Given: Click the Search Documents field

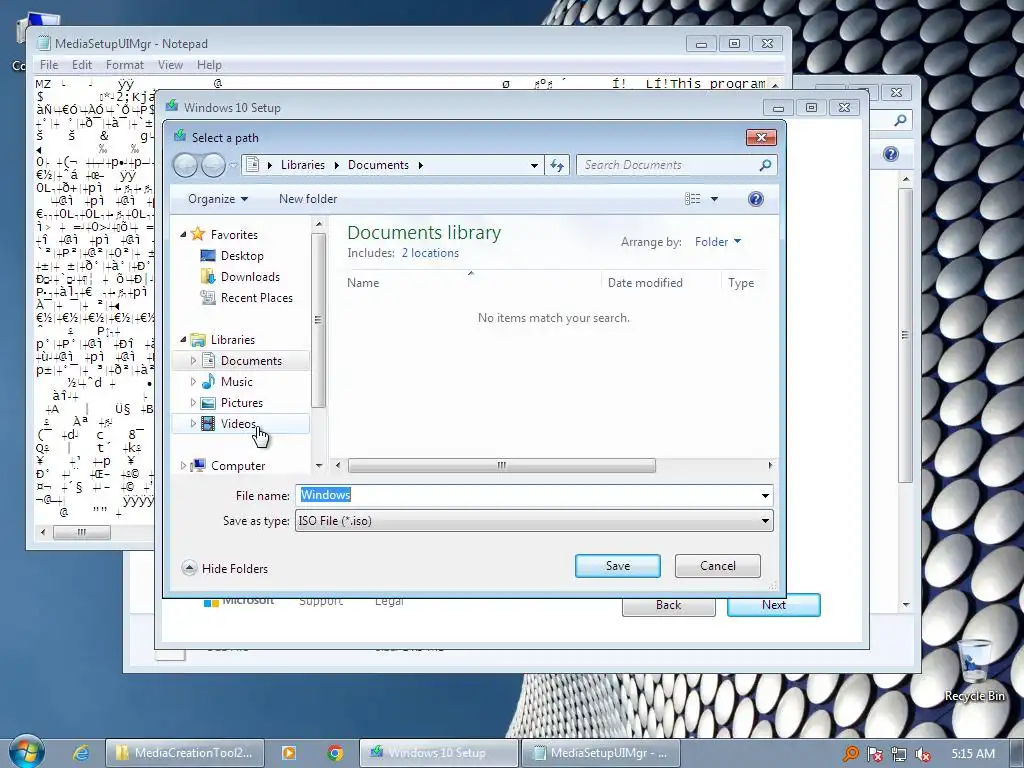Looking at the screenshot, I should tap(677, 165).
